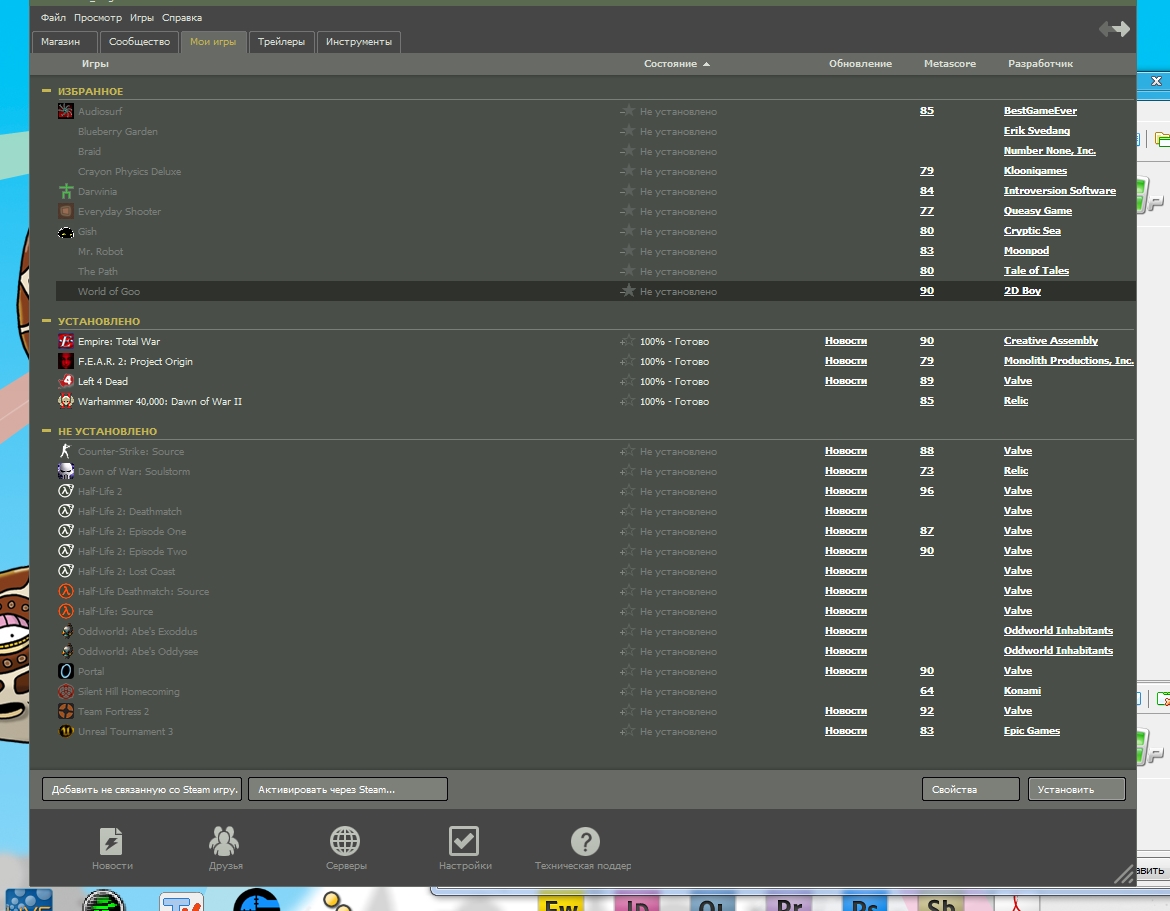Screen dimensions: 1170x911
Task: Click the Darwinia game icon
Action: click(66, 191)
